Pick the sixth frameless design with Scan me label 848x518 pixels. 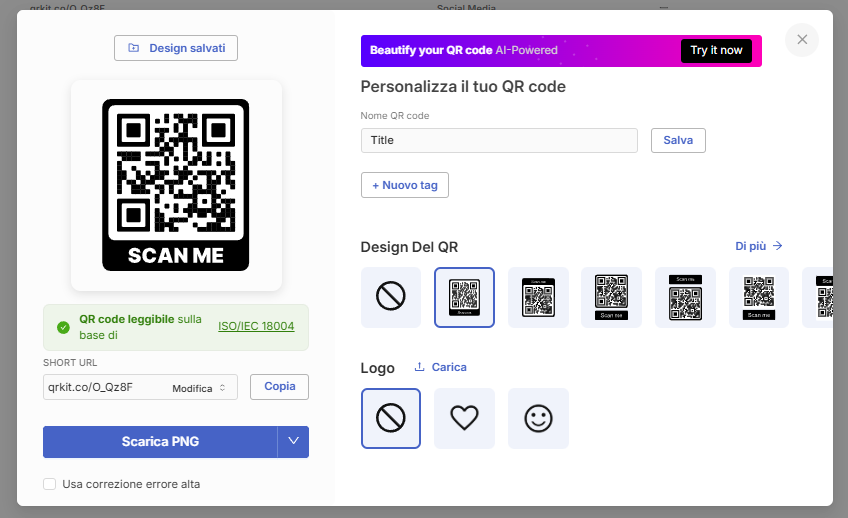pos(759,297)
